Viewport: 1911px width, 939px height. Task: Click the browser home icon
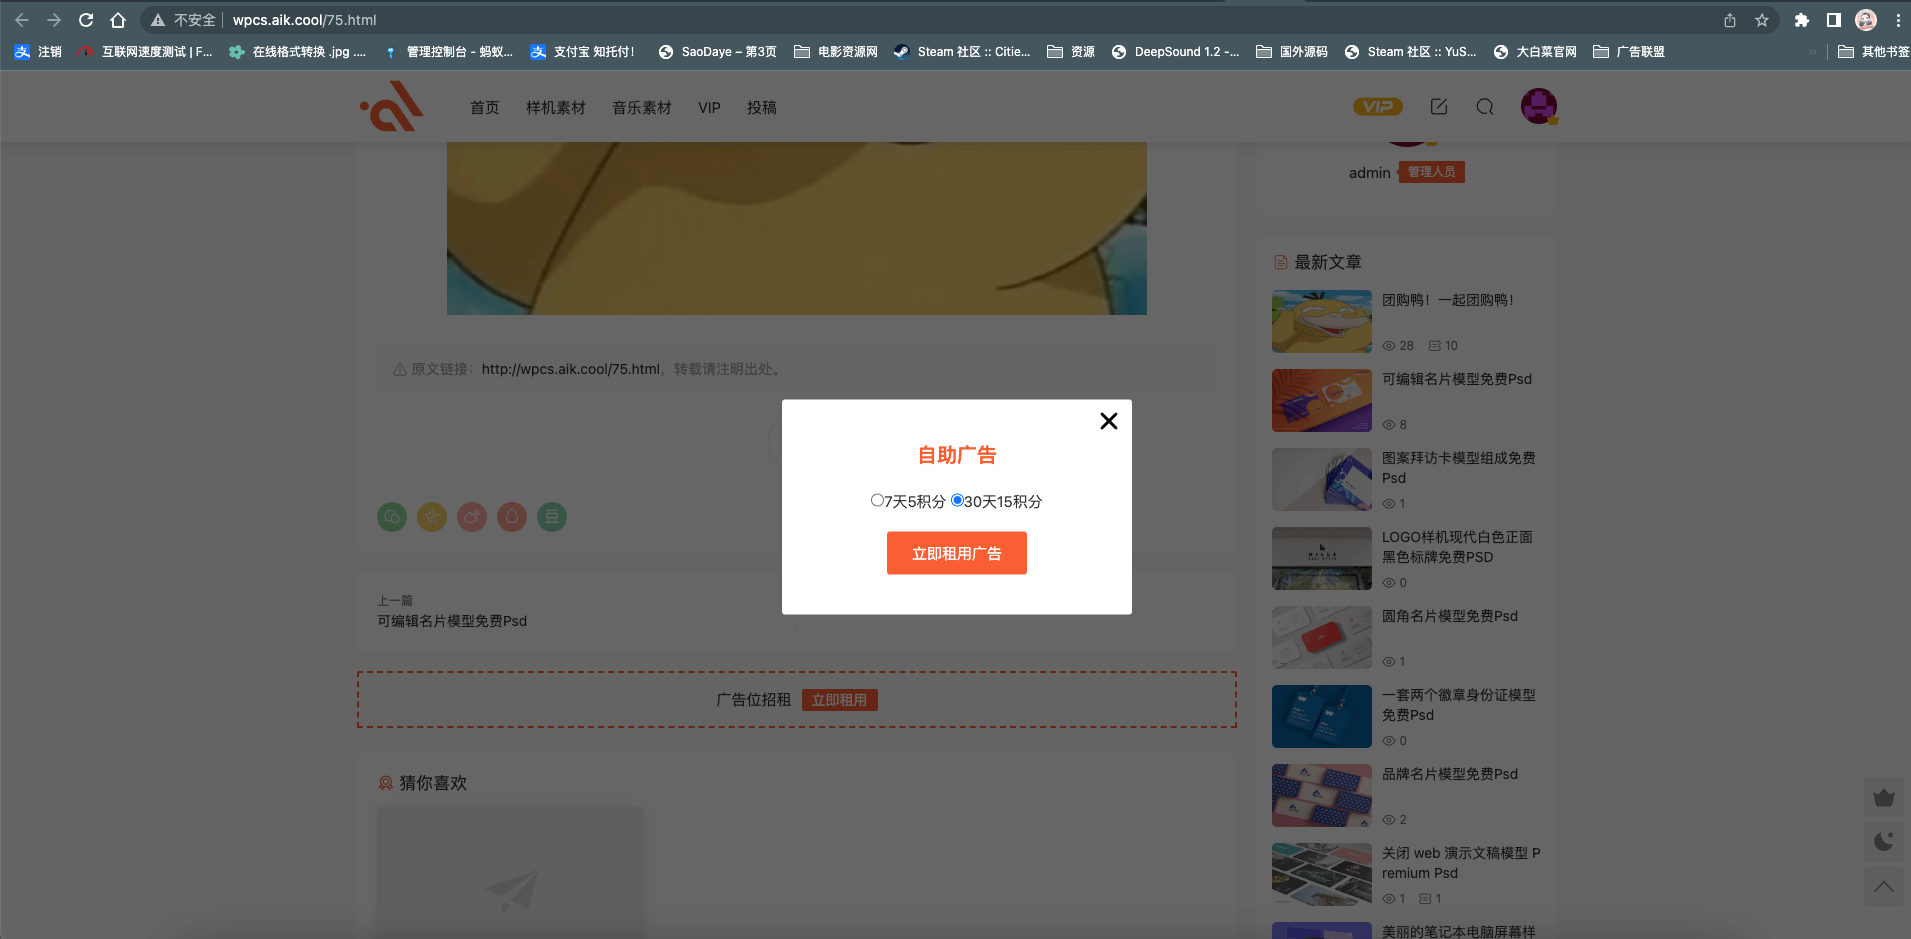[118, 20]
